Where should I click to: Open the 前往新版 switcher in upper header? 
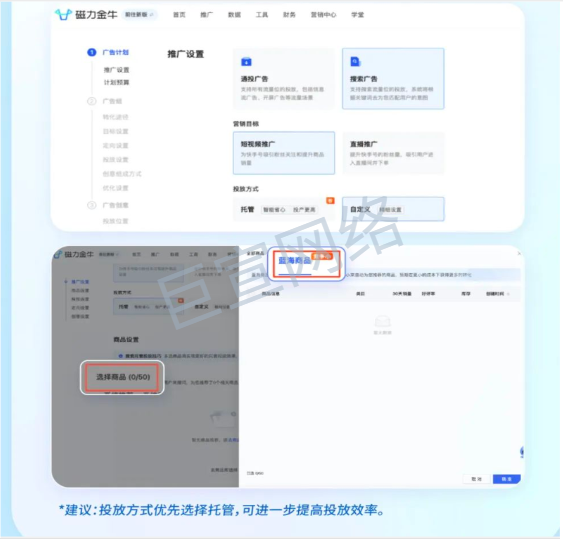pyautogui.click(x=139, y=15)
